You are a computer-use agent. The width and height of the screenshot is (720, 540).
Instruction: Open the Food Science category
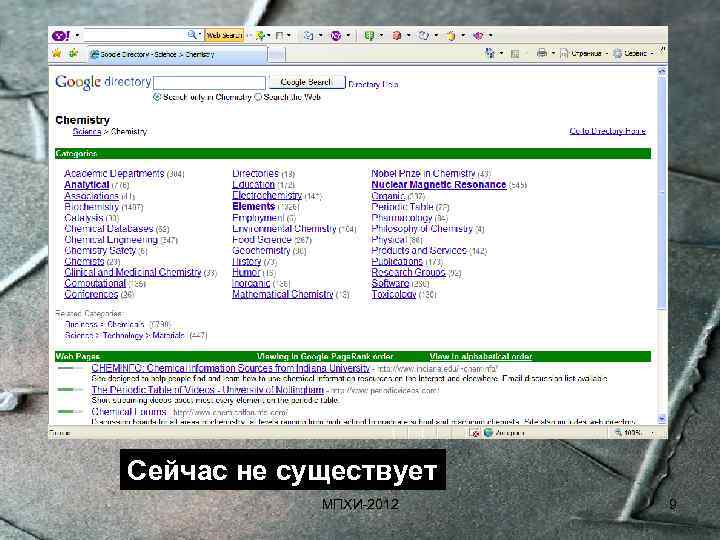click(262, 239)
